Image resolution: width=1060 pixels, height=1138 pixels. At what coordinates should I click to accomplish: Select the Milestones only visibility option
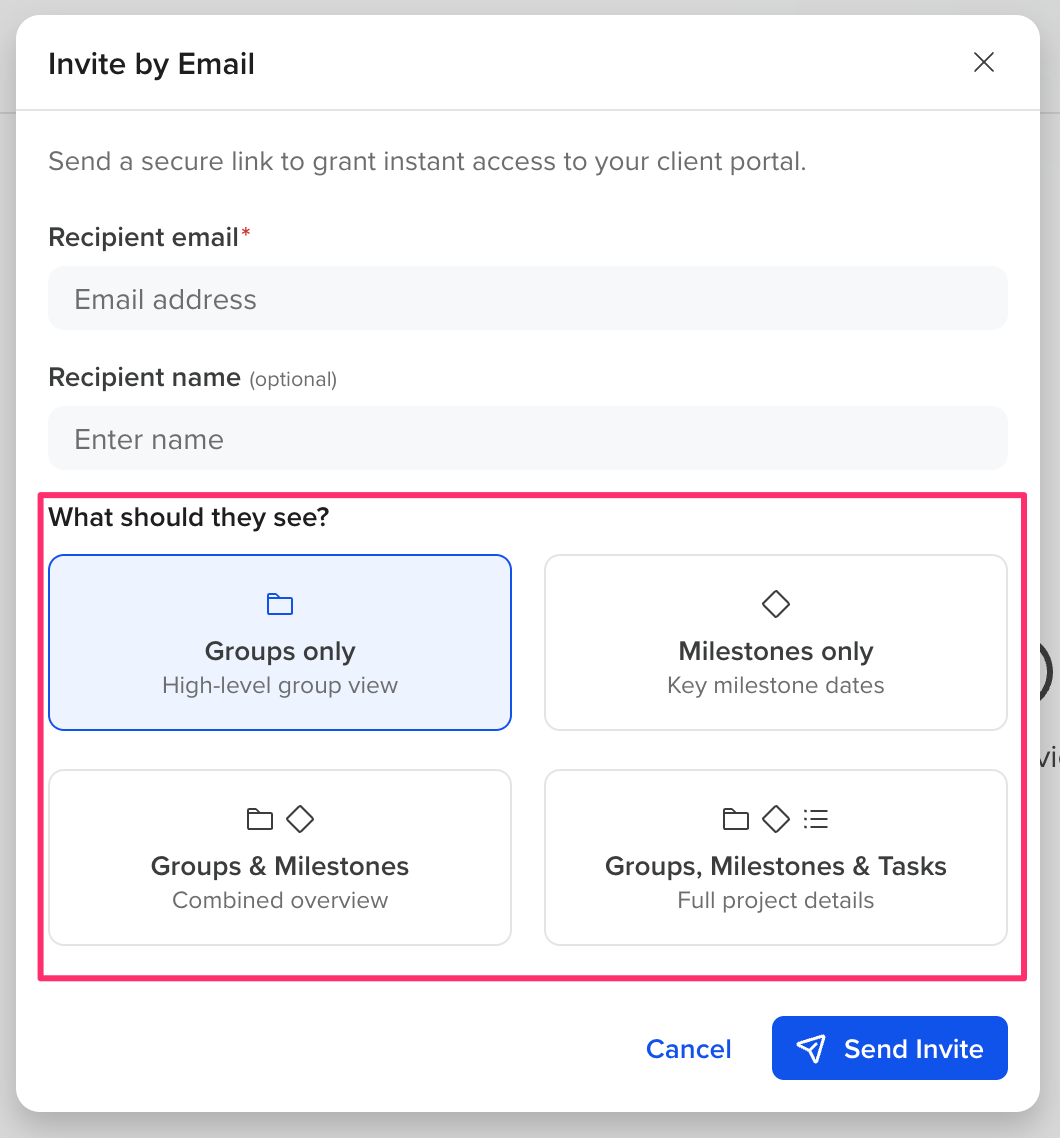click(776, 642)
